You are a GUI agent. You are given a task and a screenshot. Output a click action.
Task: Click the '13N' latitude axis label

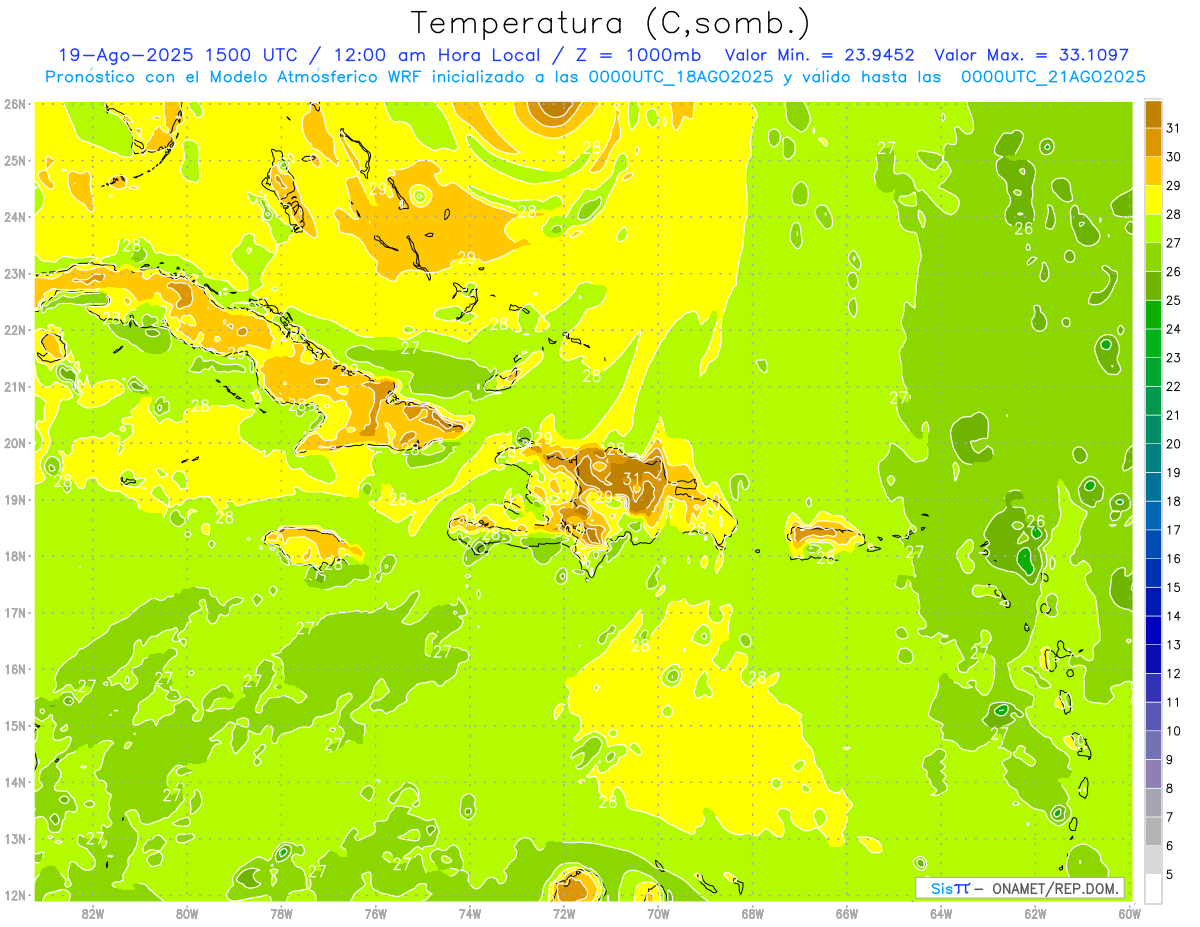pyautogui.click(x=14, y=838)
